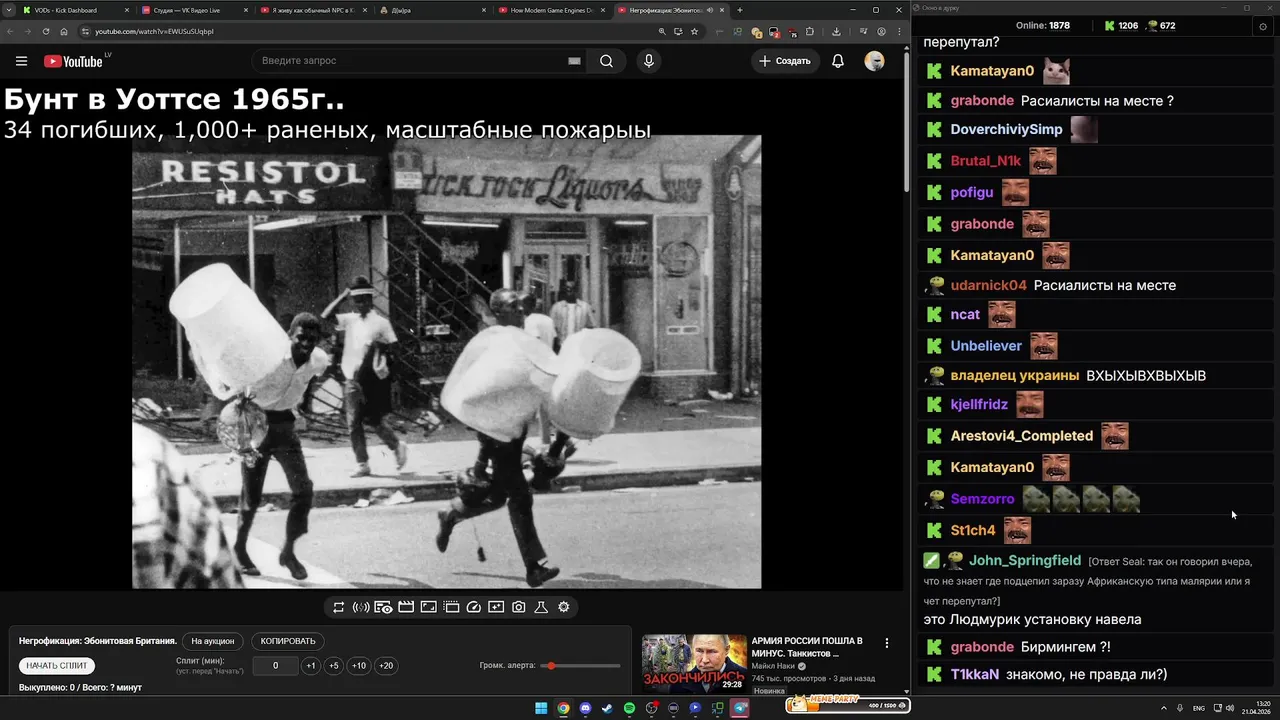Click the search magnifier button on YouTube
Viewport: 1280px width, 720px height.
(x=606, y=61)
